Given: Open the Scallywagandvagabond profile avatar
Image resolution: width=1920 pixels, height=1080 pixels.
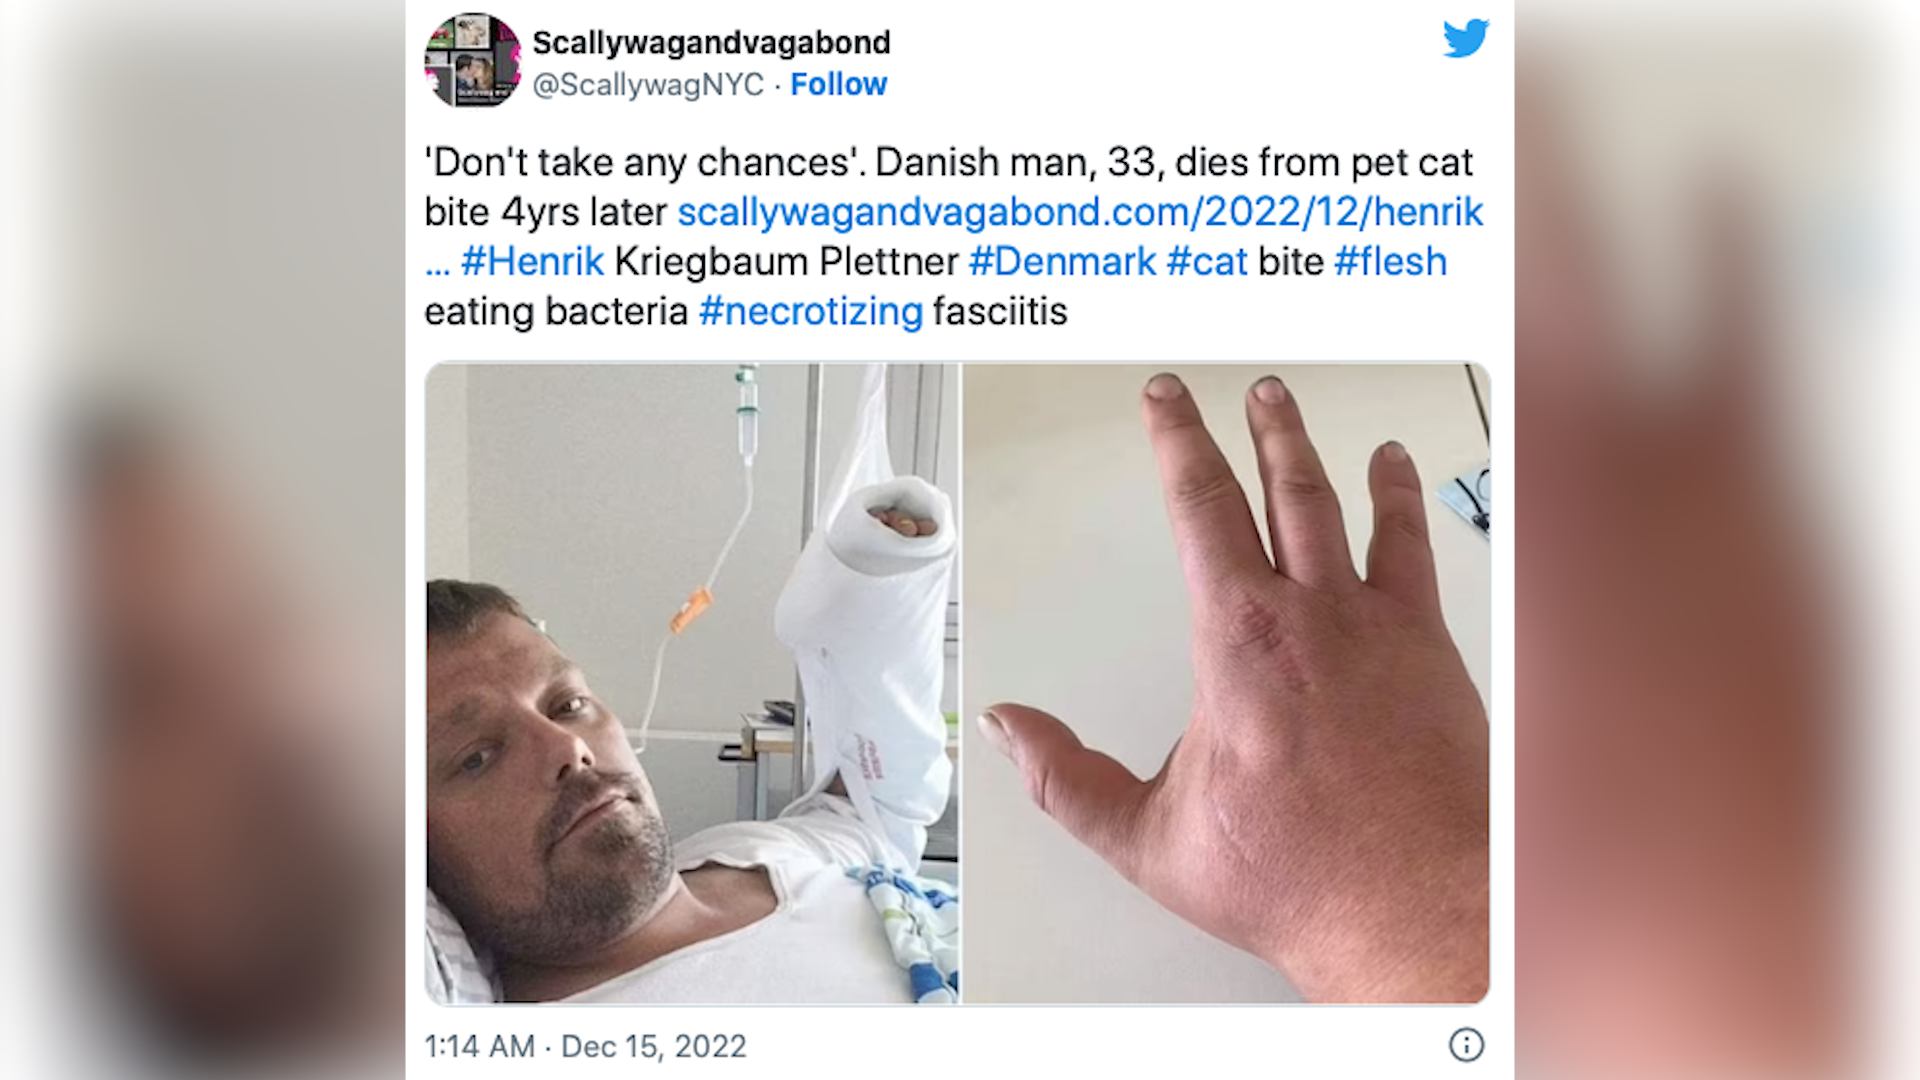Looking at the screenshot, I should [473, 60].
